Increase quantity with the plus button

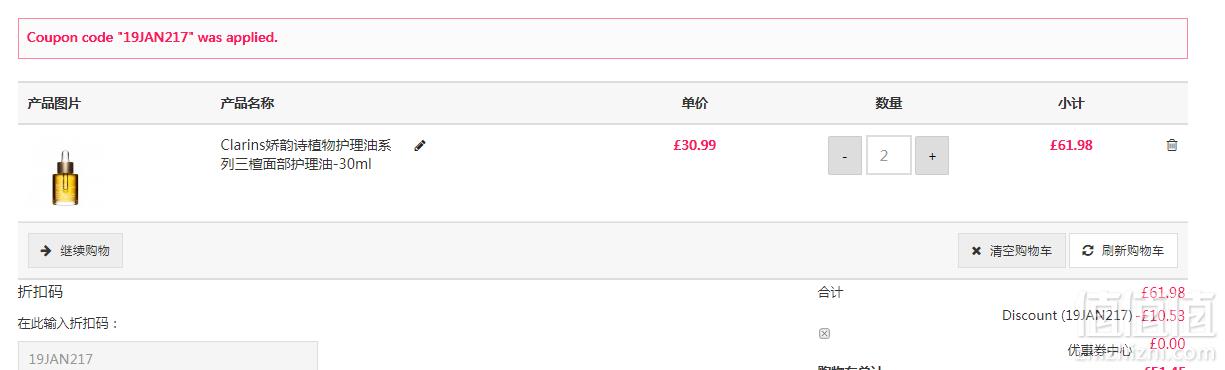(x=932, y=156)
